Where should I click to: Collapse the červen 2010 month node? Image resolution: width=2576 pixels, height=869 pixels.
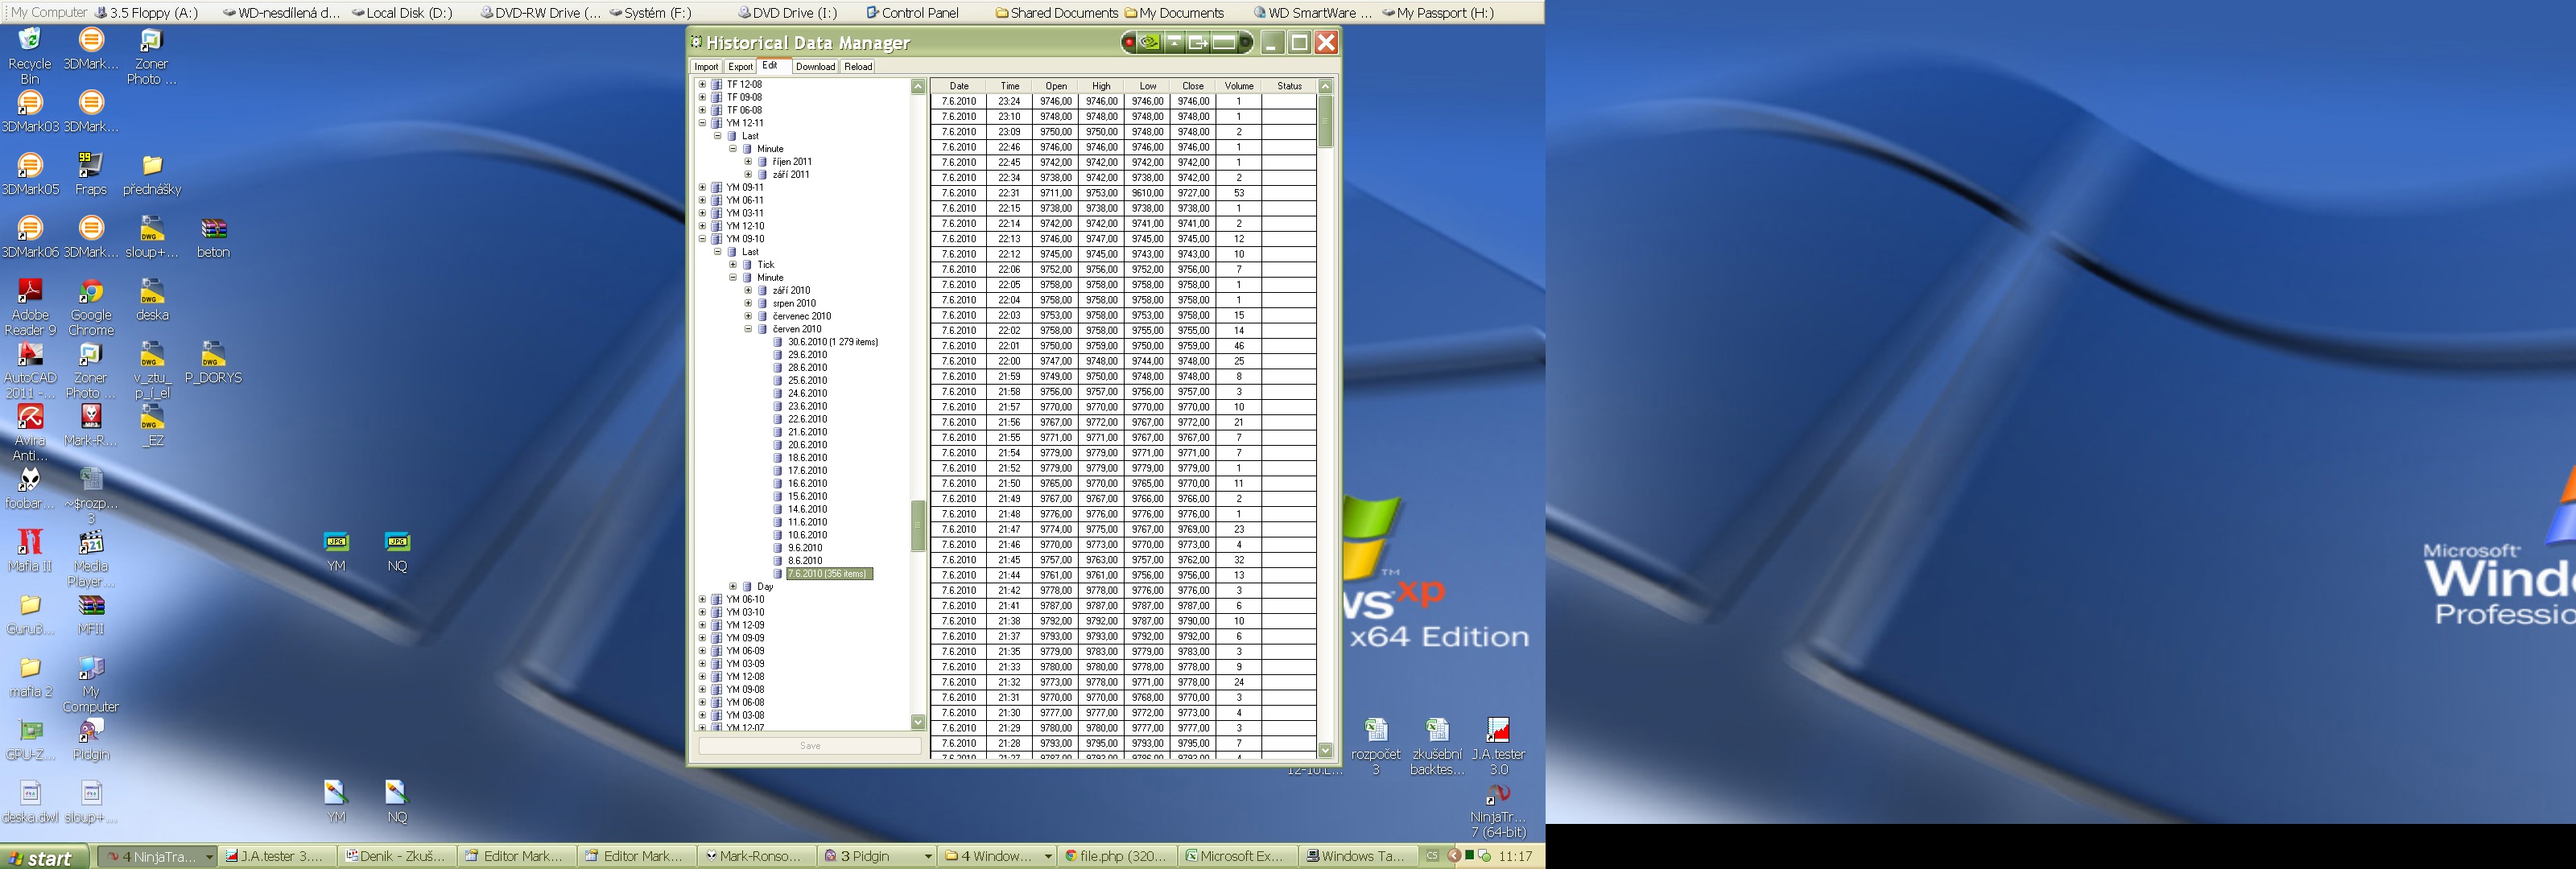[x=748, y=329]
